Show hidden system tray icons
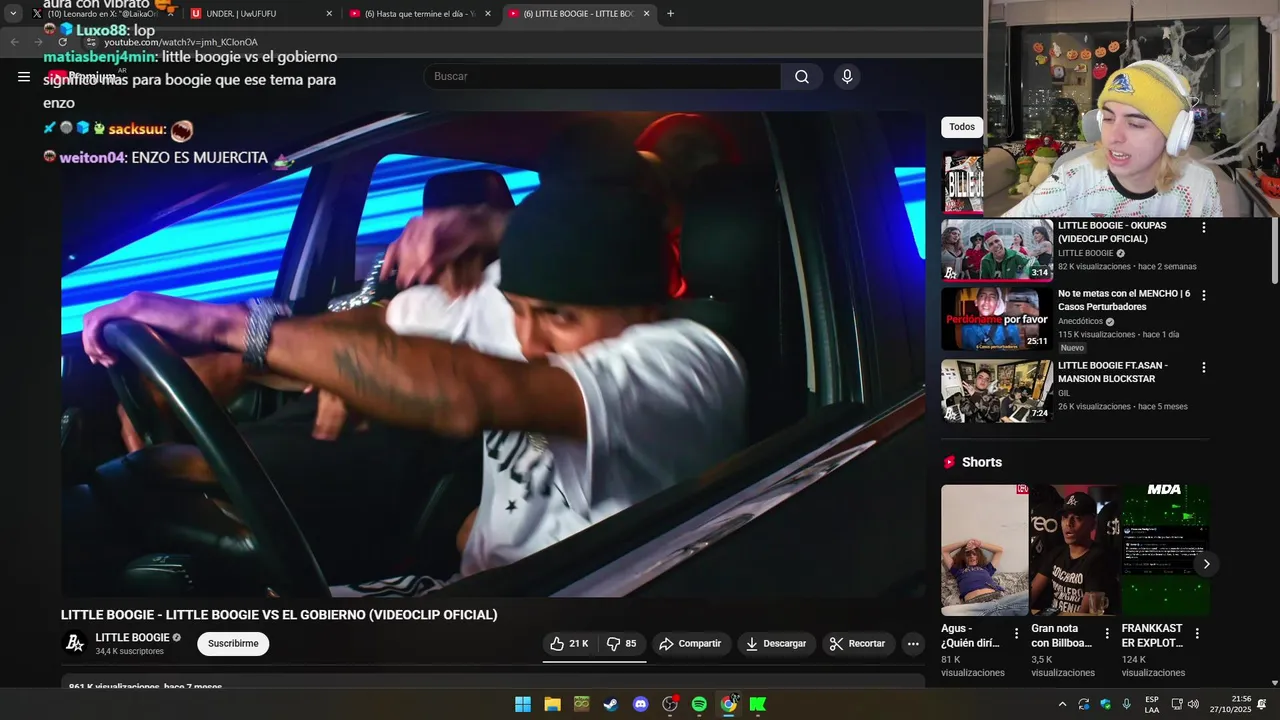The image size is (1280, 720). pos(1062,704)
